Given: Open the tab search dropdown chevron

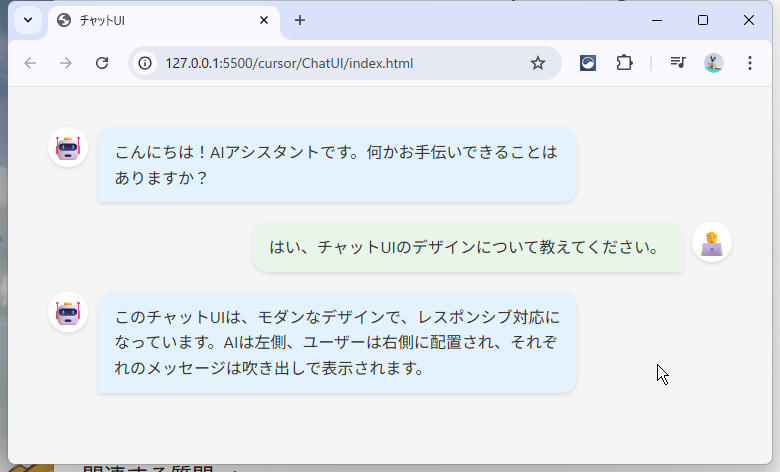Looking at the screenshot, I should [28, 20].
